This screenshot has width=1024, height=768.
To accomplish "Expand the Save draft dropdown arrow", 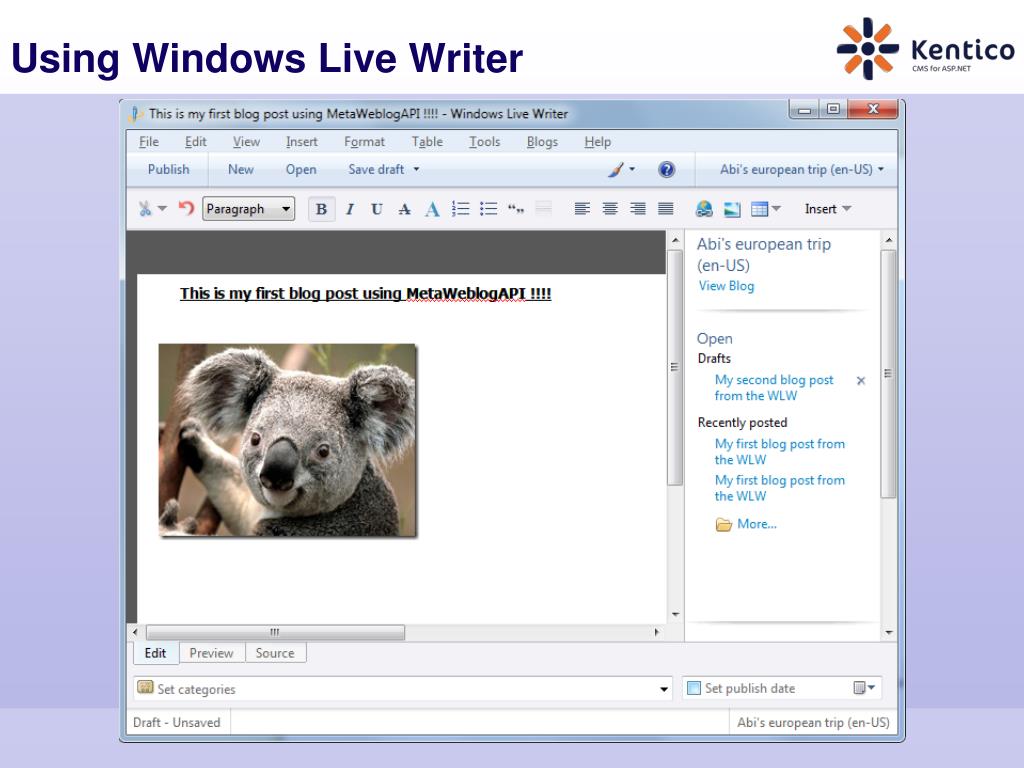I will pos(416,170).
